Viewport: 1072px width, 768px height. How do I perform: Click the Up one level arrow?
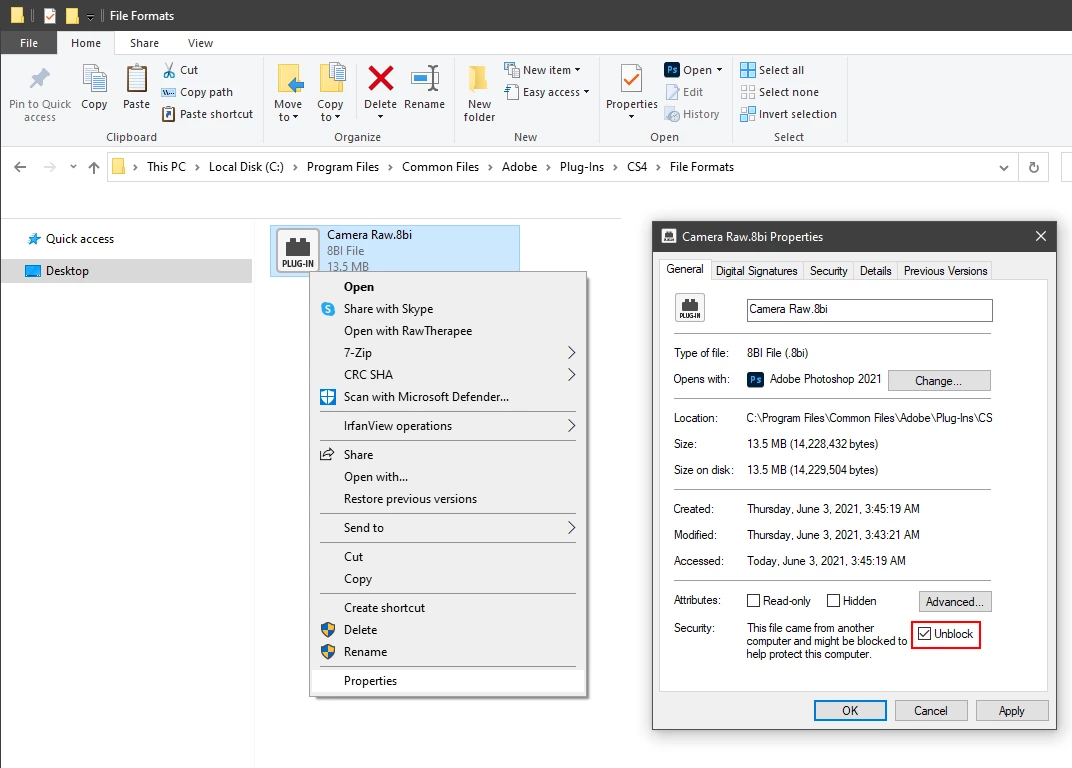94,167
